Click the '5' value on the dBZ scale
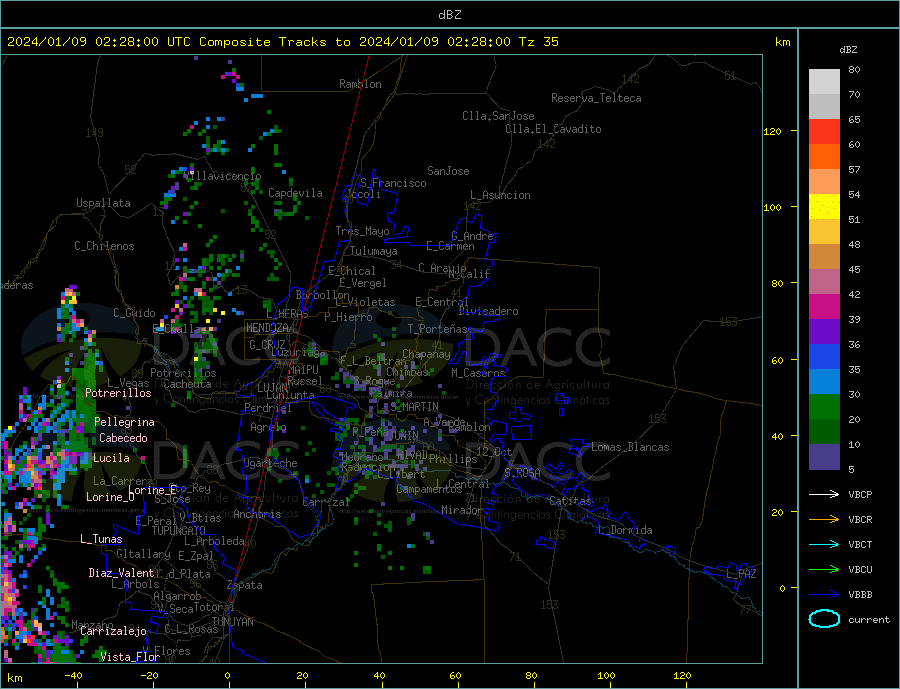 click(851, 470)
